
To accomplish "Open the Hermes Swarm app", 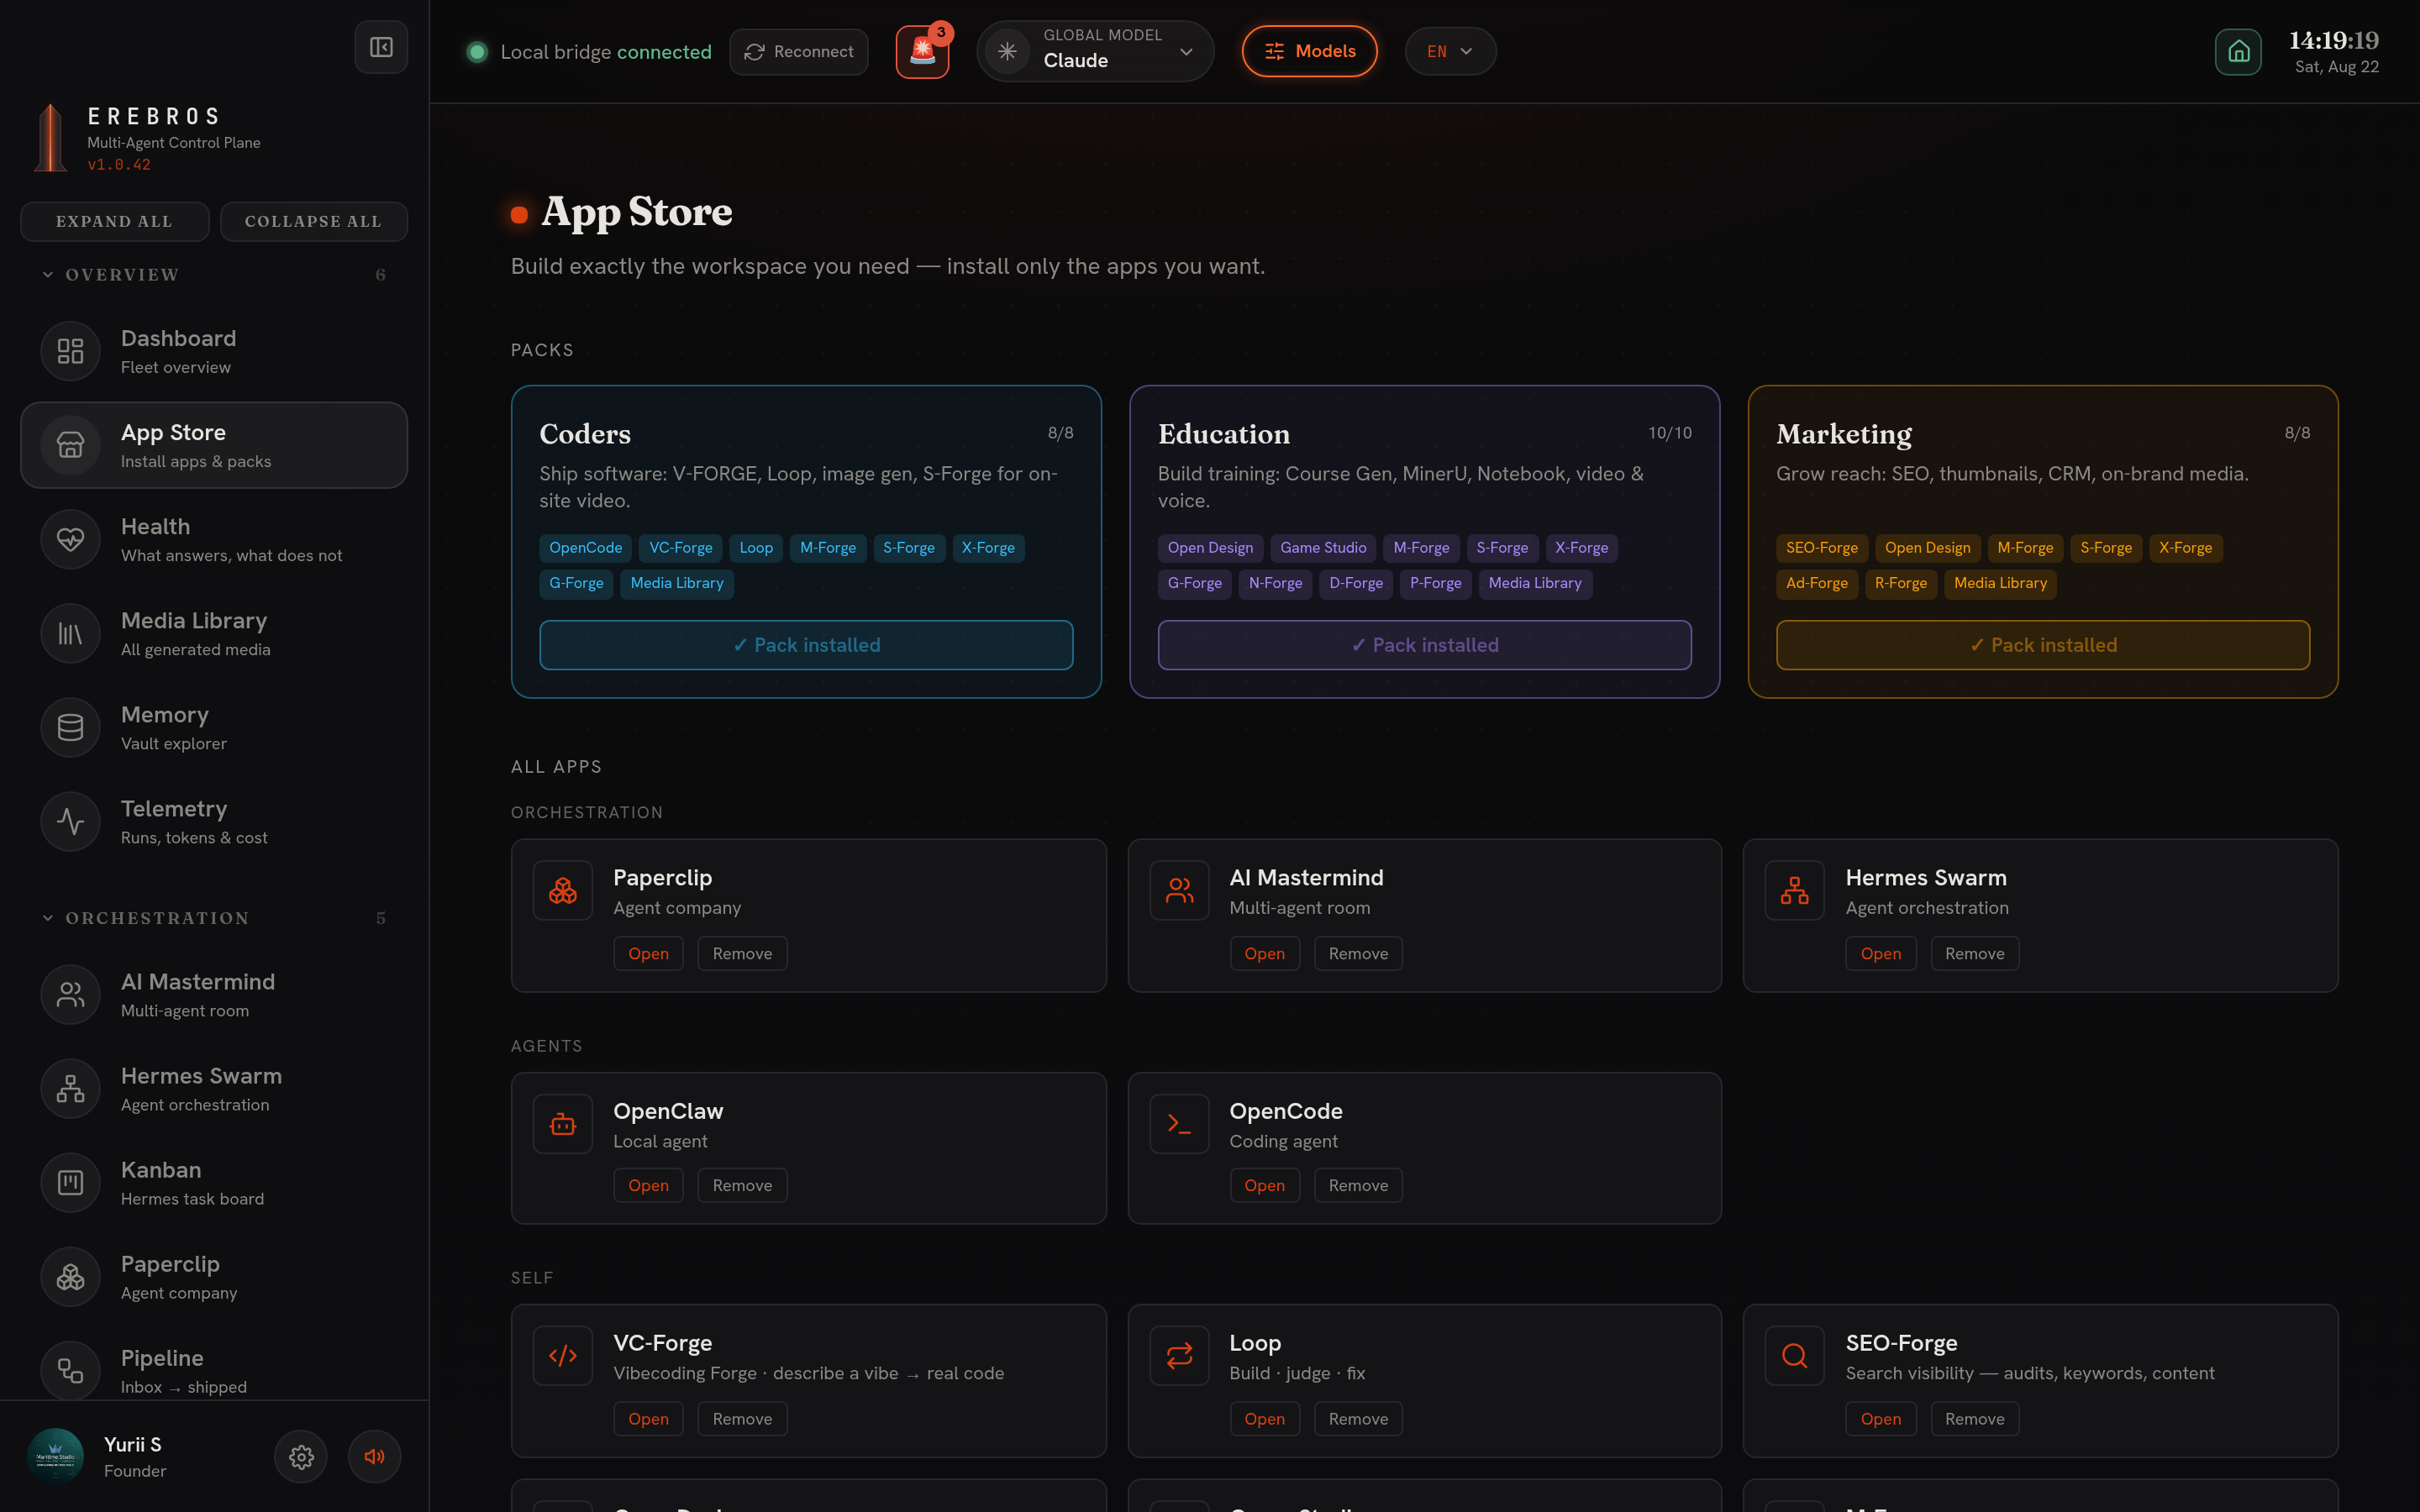I will 1880,954.
